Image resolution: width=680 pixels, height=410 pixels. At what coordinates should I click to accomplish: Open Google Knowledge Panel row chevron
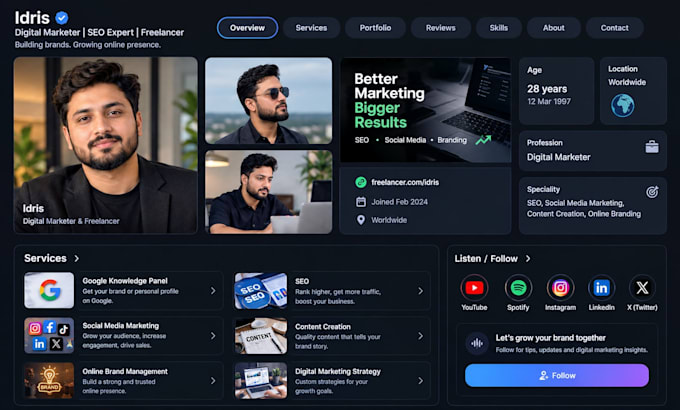(213, 291)
